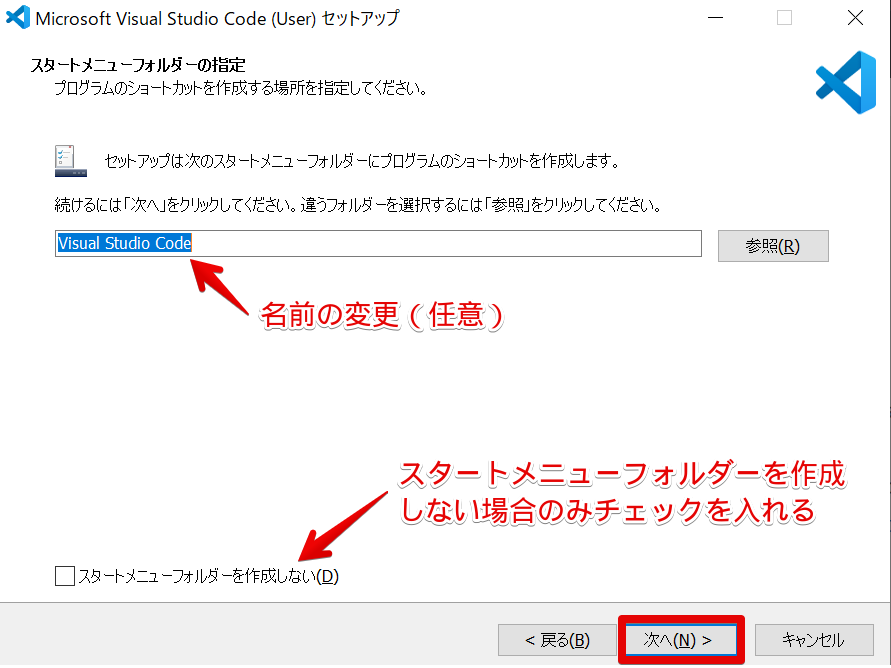
Task: Click the スタートメニューフォルダーの指定 heading
Action: click(138, 65)
